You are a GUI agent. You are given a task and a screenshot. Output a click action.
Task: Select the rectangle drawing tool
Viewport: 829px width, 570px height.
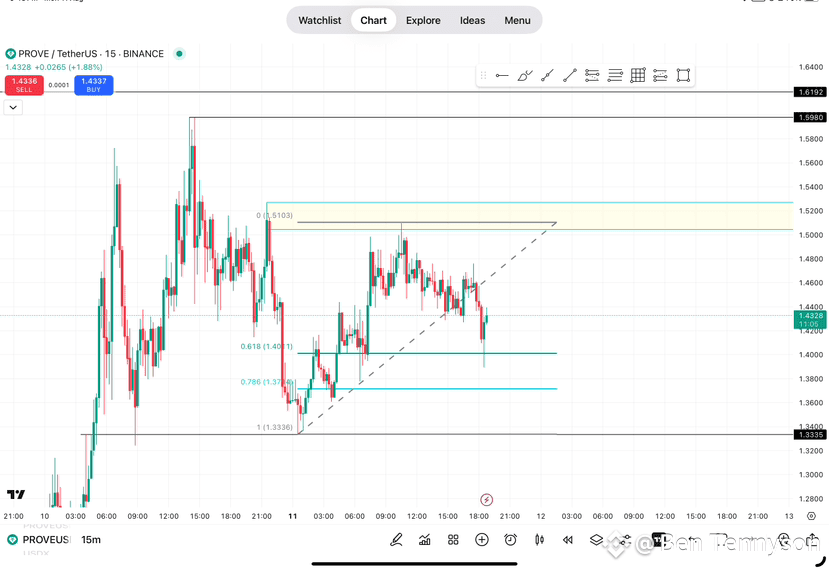click(683, 76)
